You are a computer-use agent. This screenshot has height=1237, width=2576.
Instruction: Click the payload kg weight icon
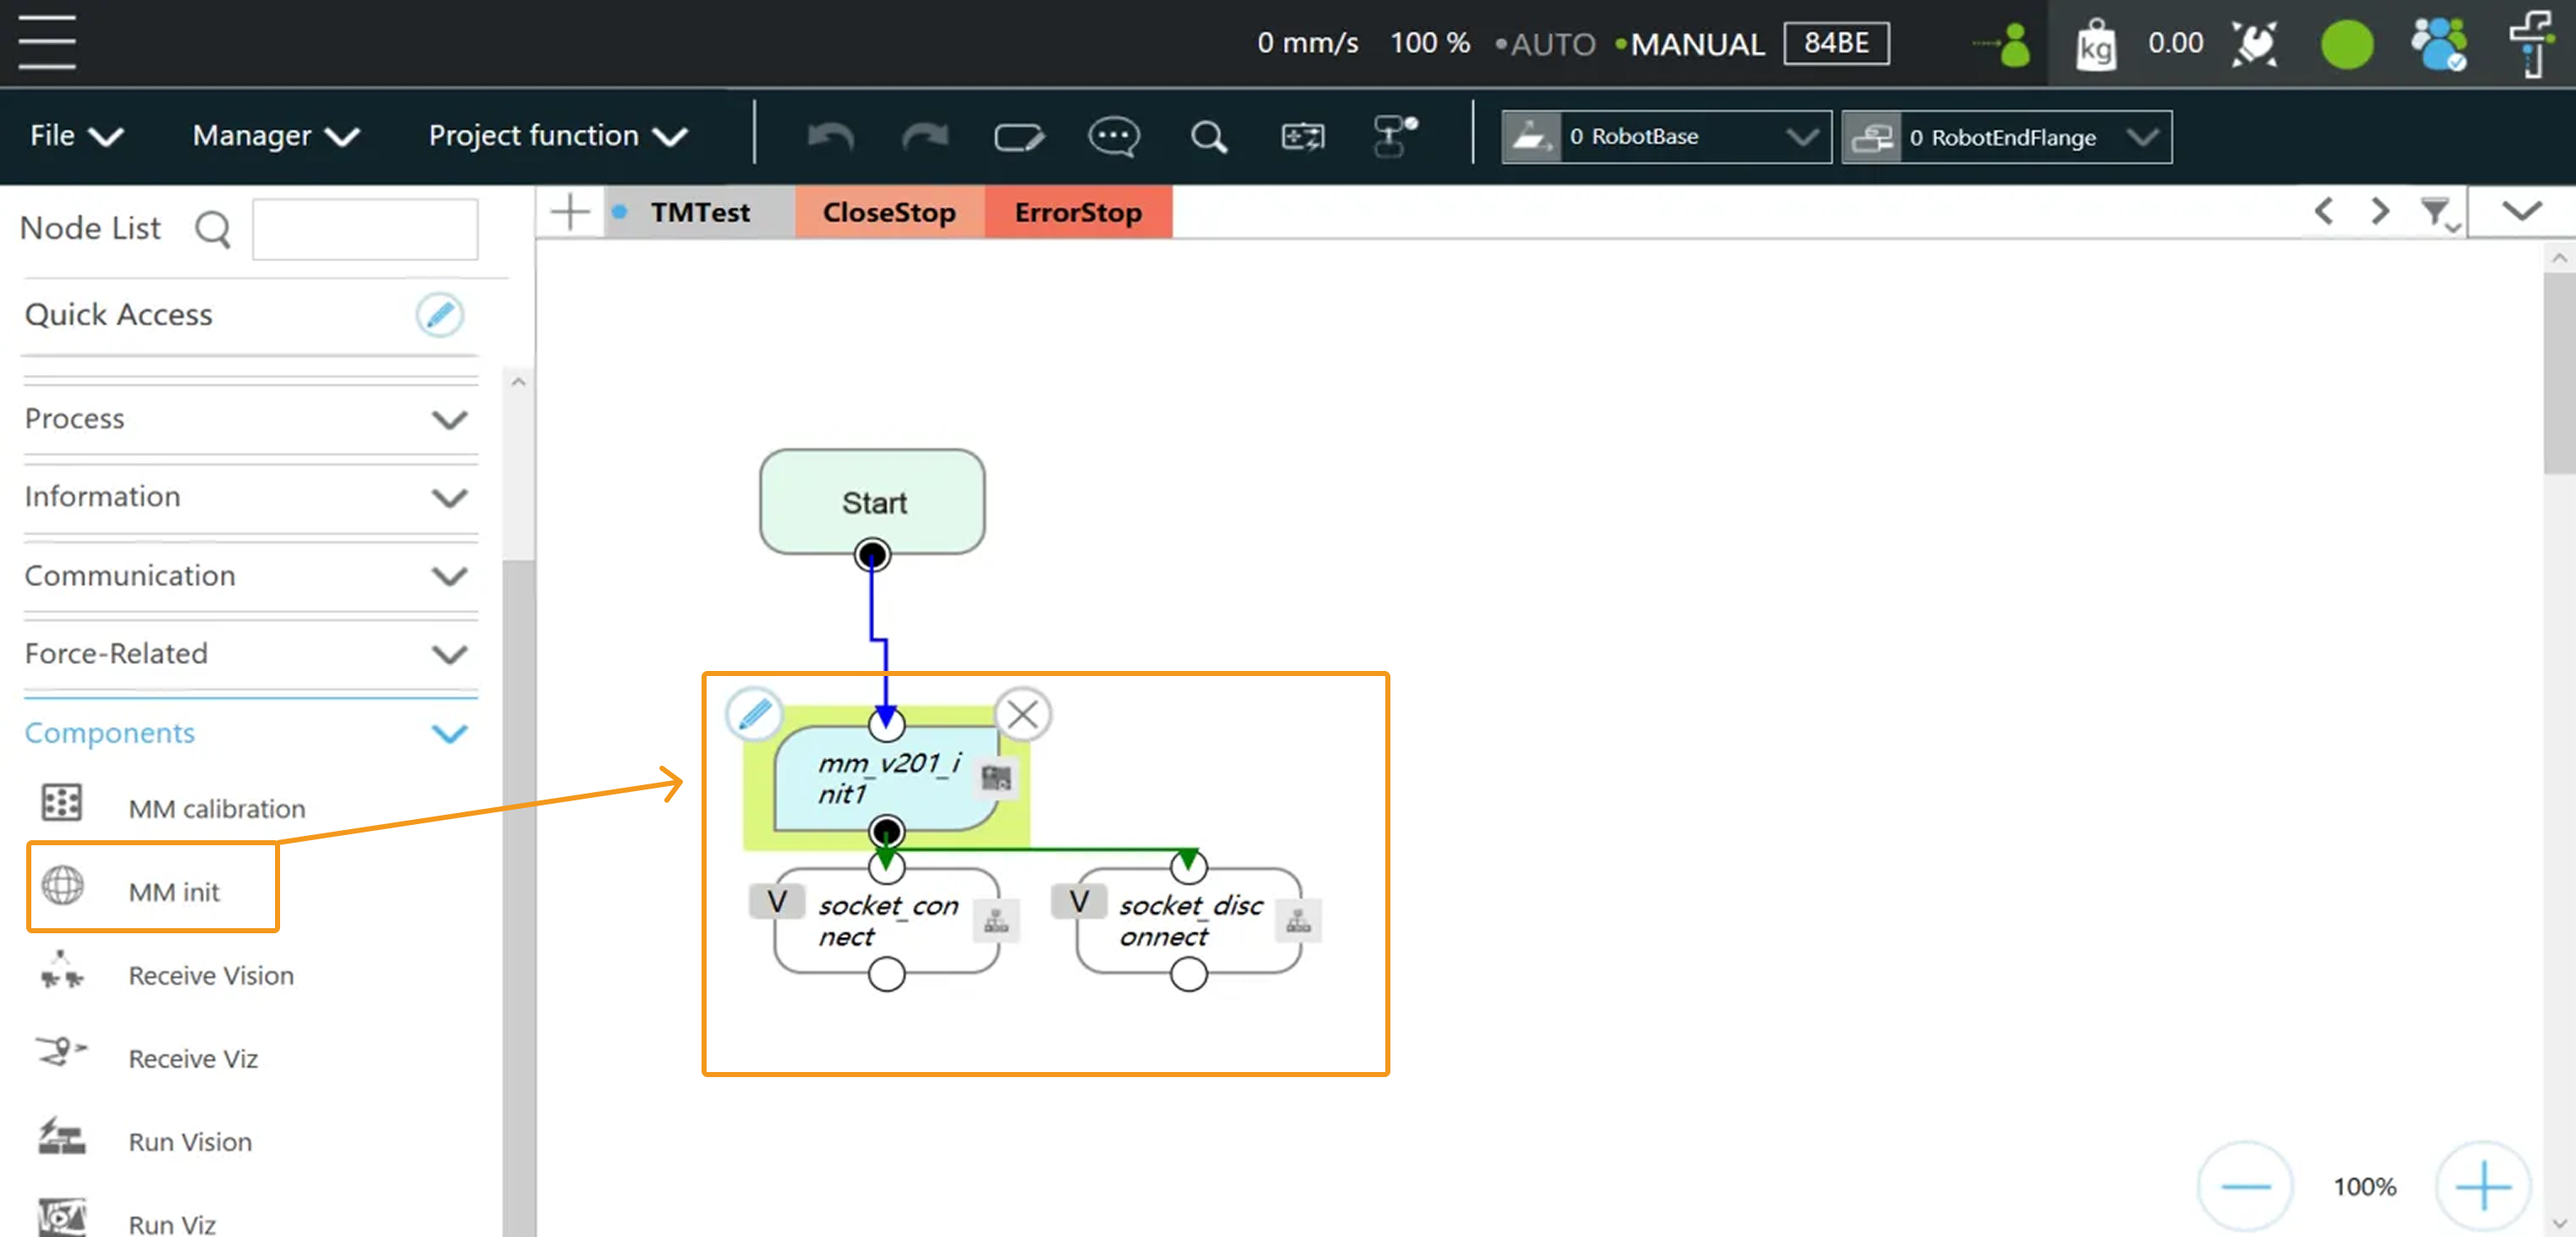2096,44
